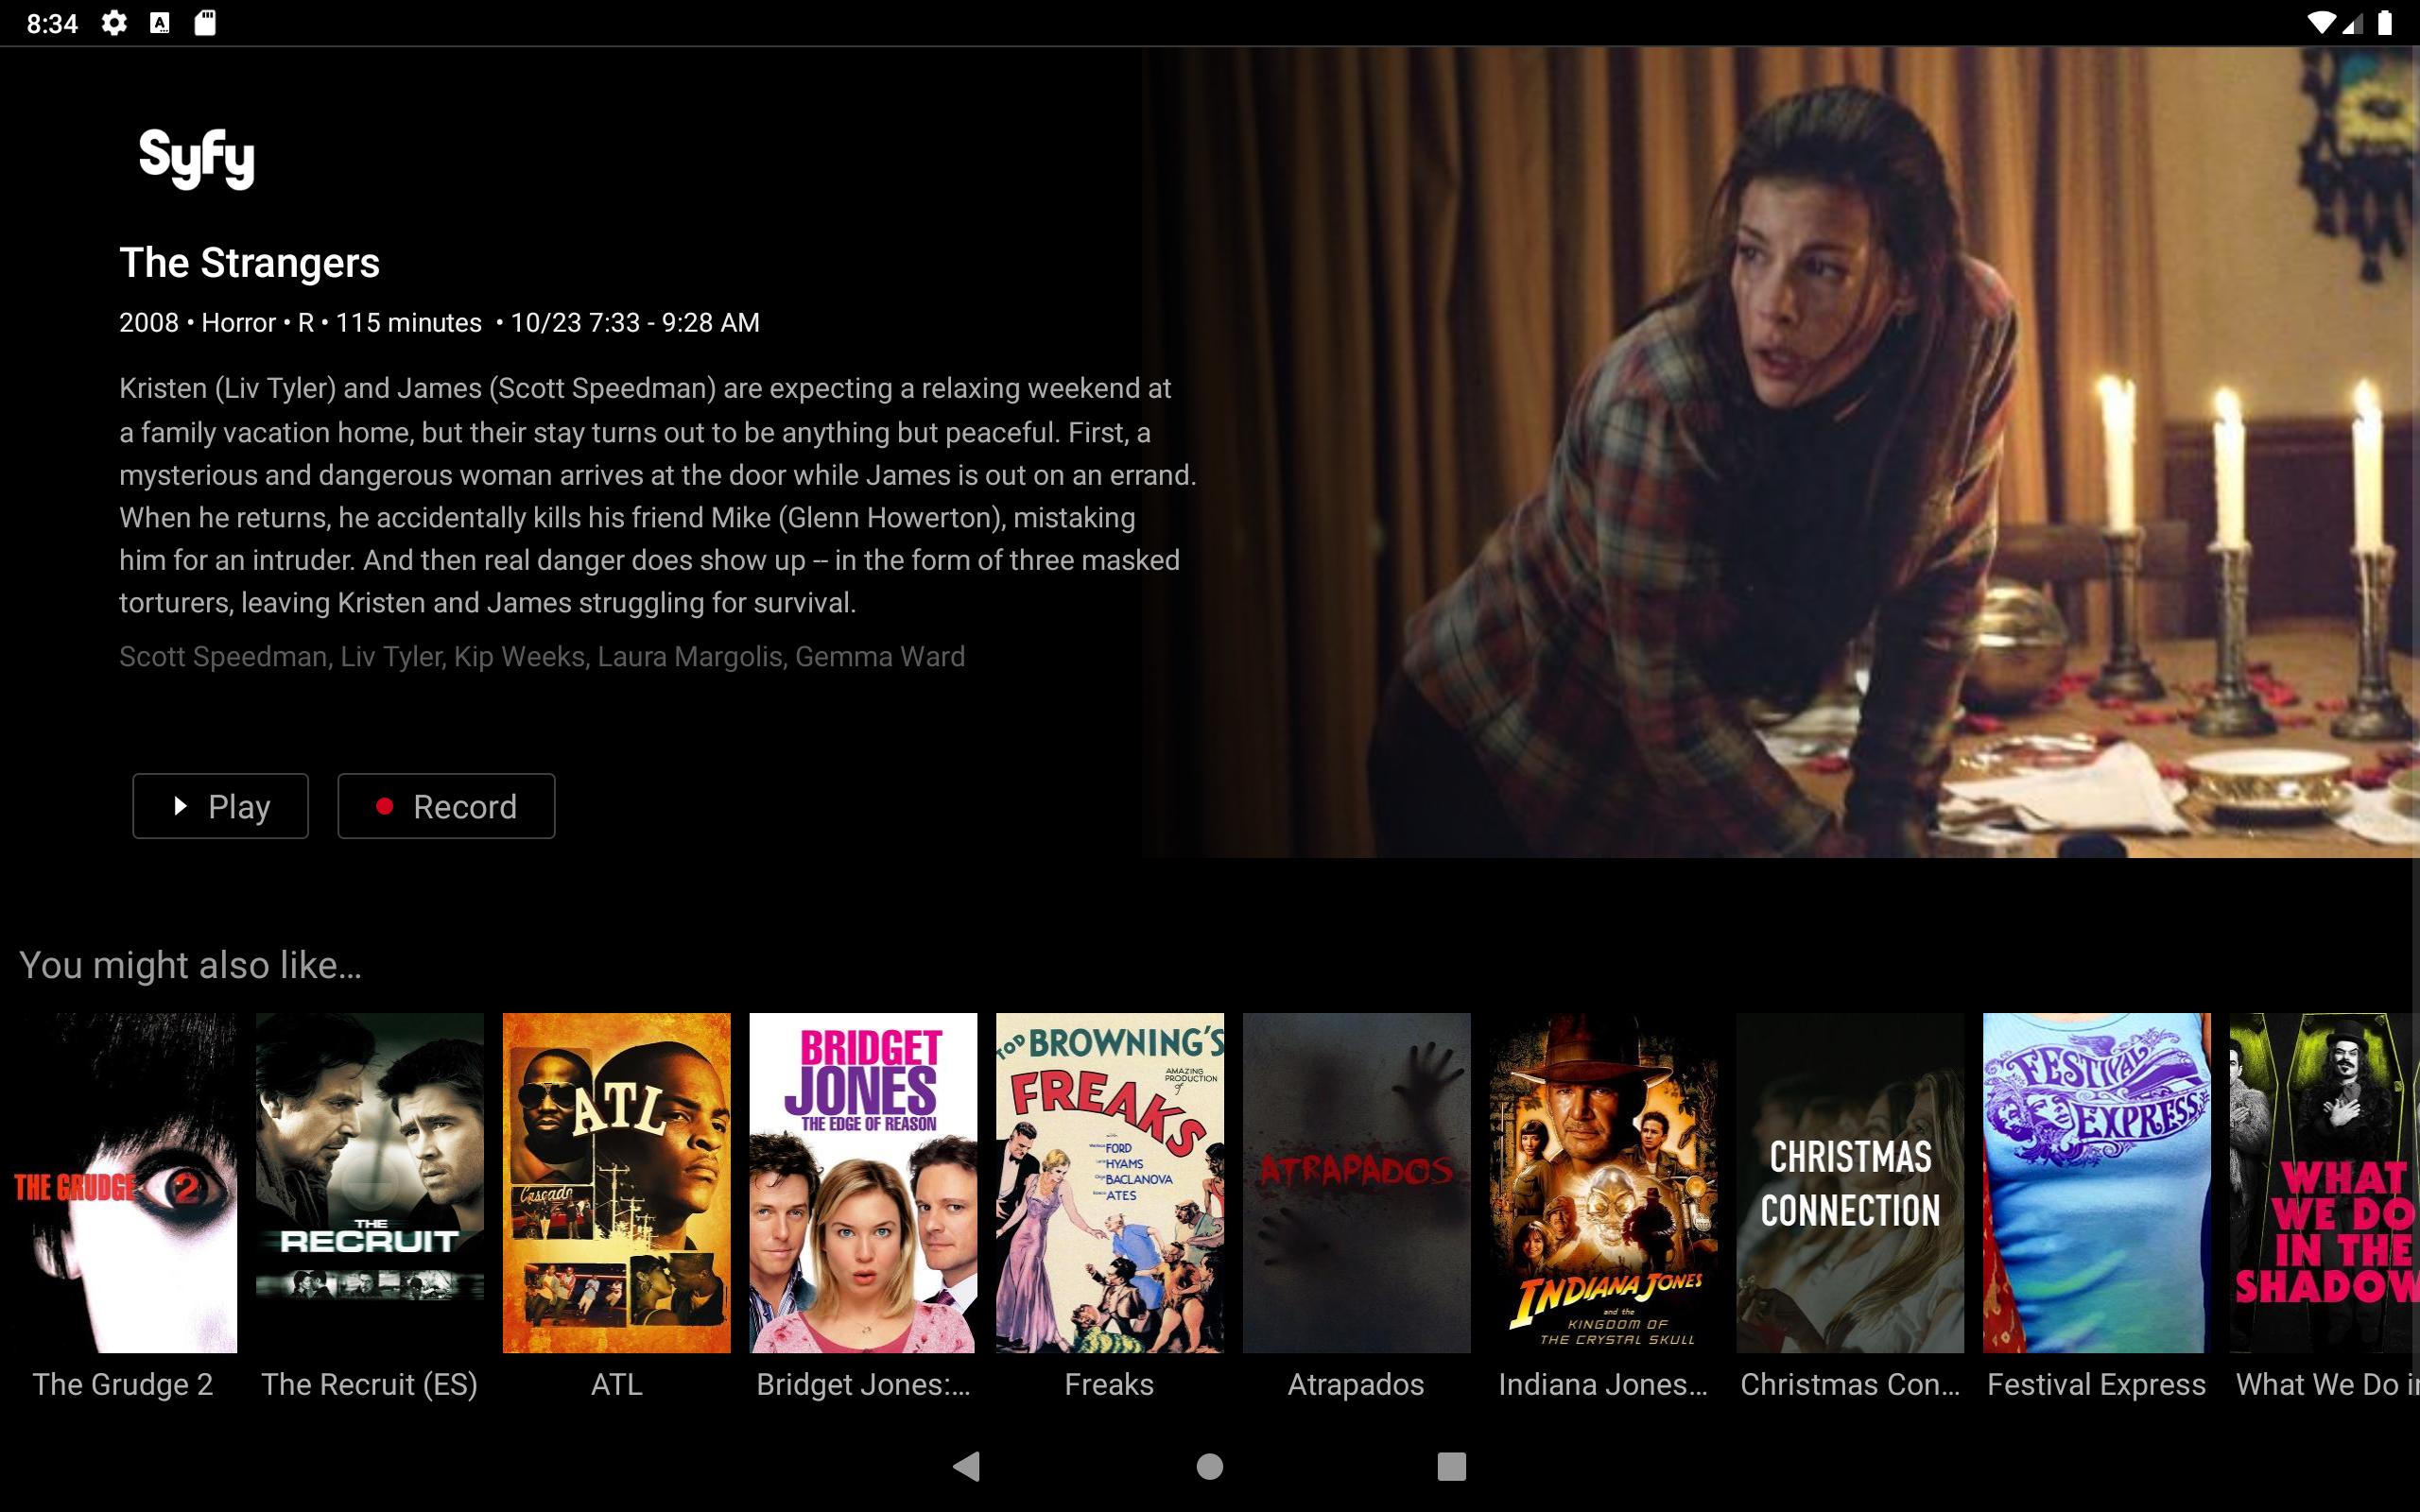Select 'Indiana Jones...' title text
The height and width of the screenshot is (1512, 2420).
pos(1603,1384)
